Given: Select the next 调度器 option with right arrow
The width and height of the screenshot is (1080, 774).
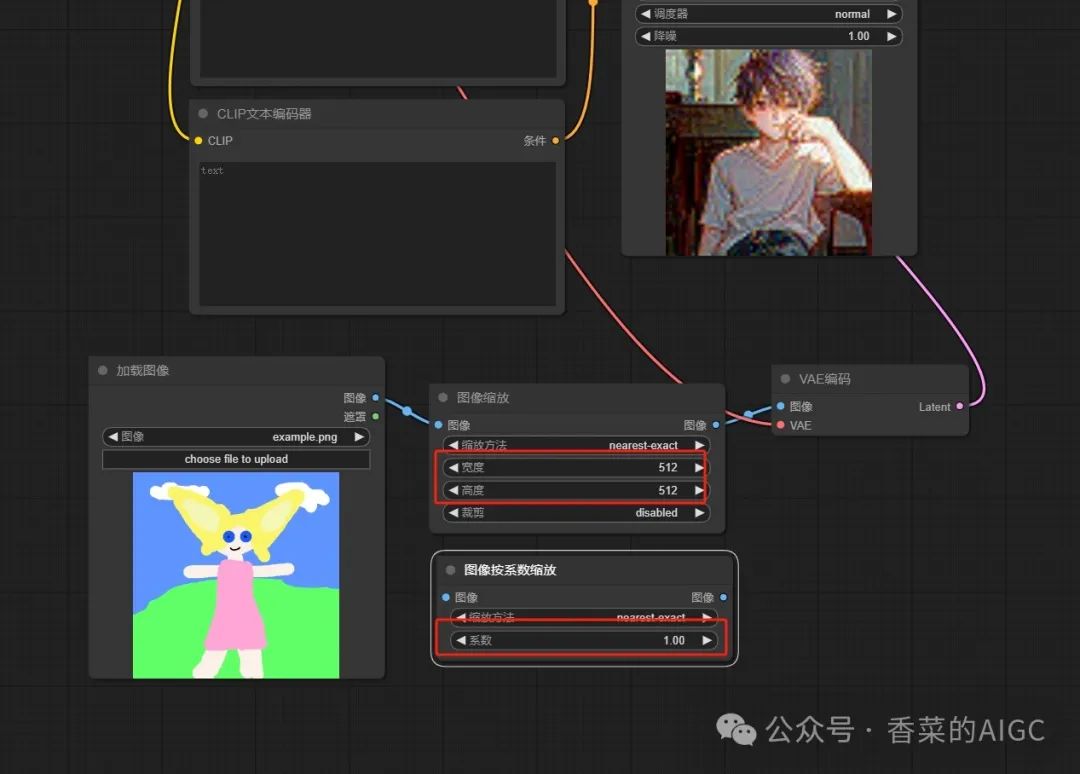Looking at the screenshot, I should (891, 14).
